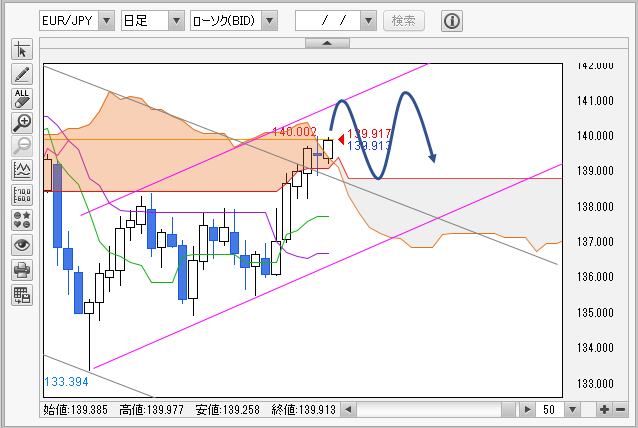
Task: Select the cursor pointer tool
Action: [x=22, y=50]
